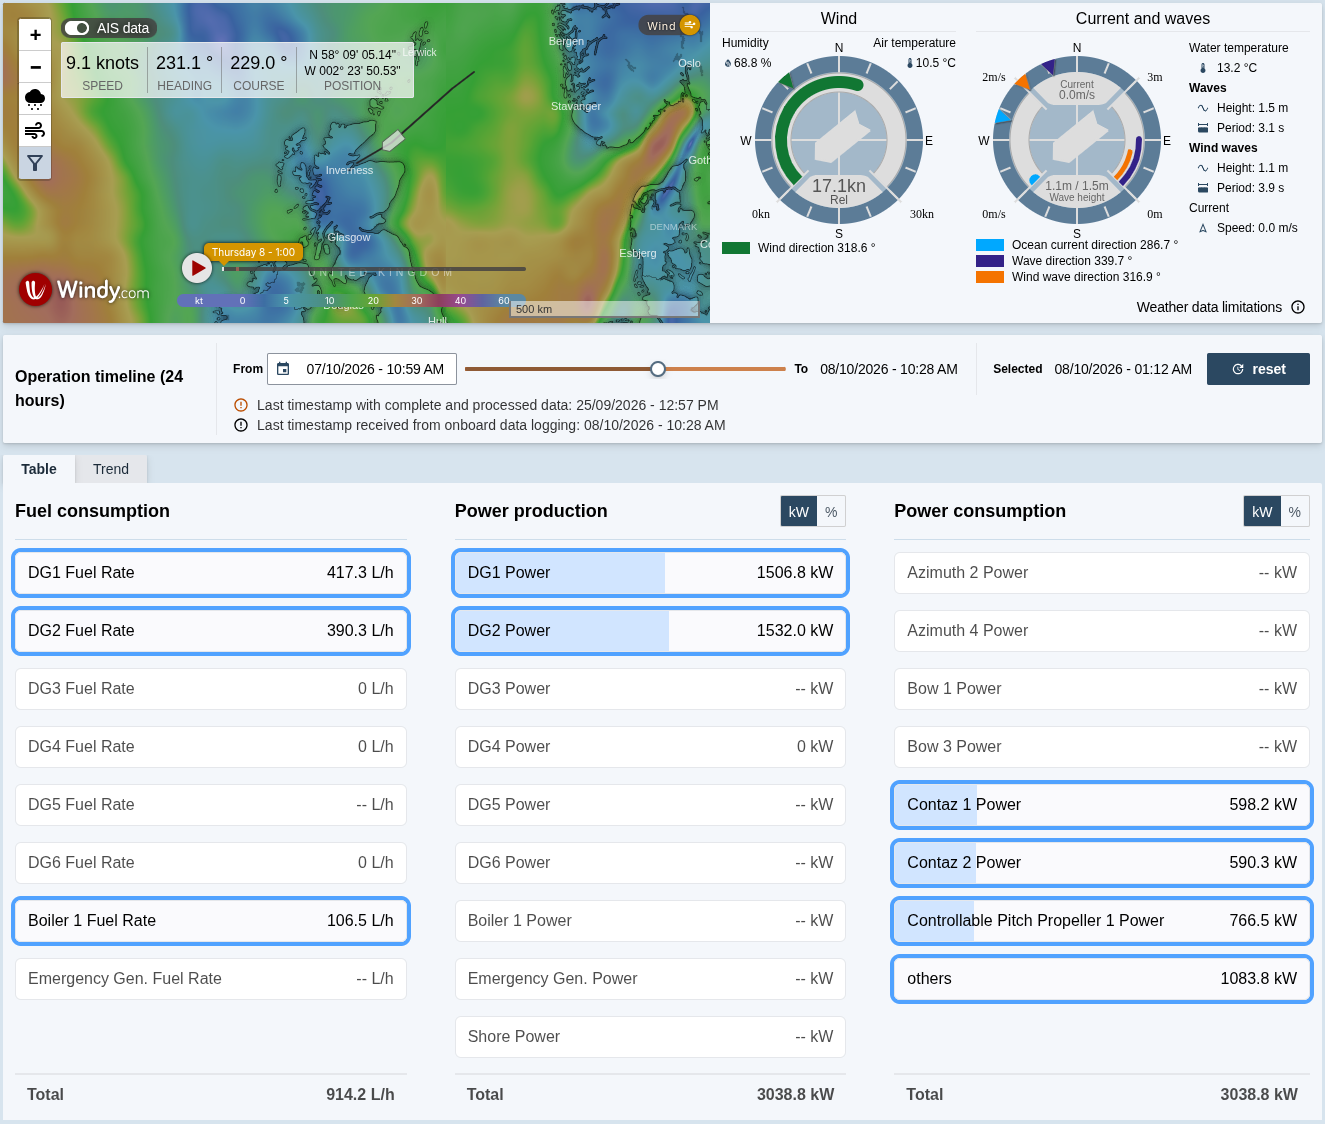Click the From date input field
The width and height of the screenshot is (1325, 1124).
coord(362,369)
